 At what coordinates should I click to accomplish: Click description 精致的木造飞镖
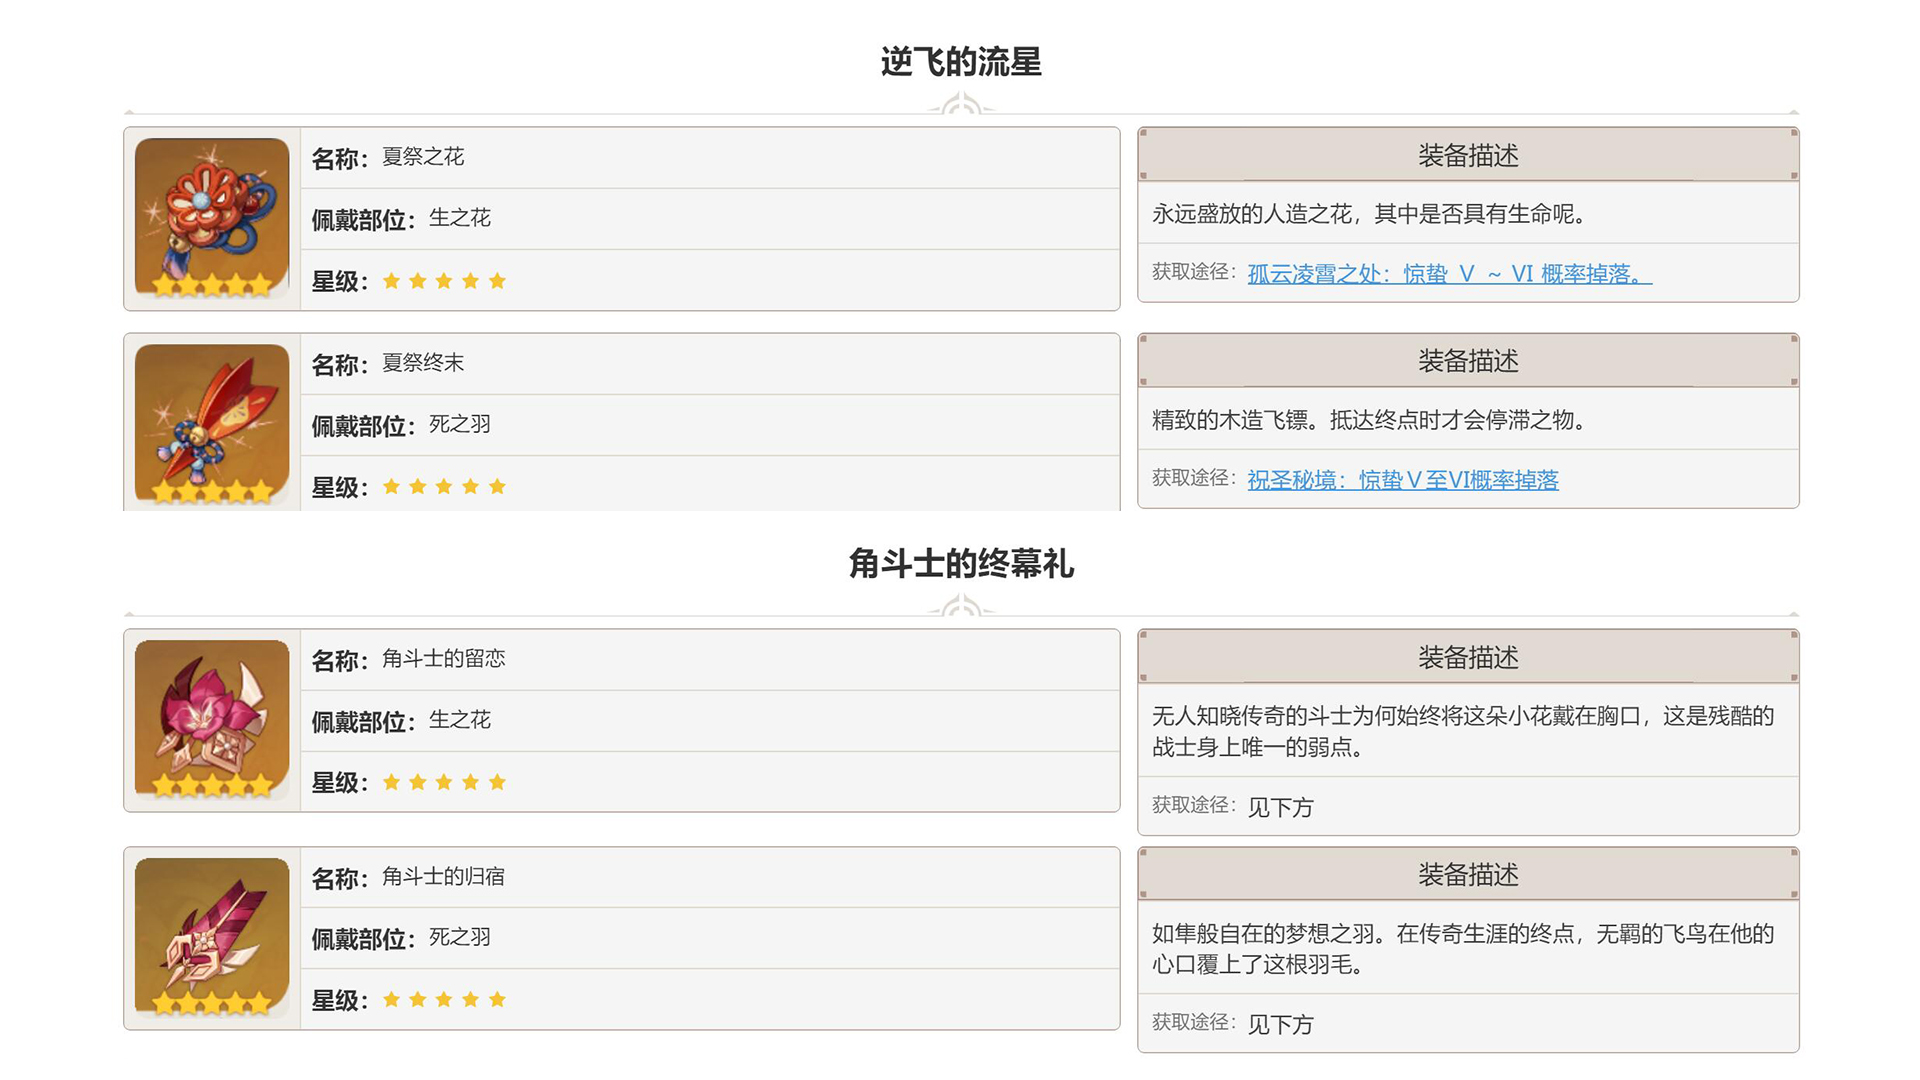[1369, 420]
